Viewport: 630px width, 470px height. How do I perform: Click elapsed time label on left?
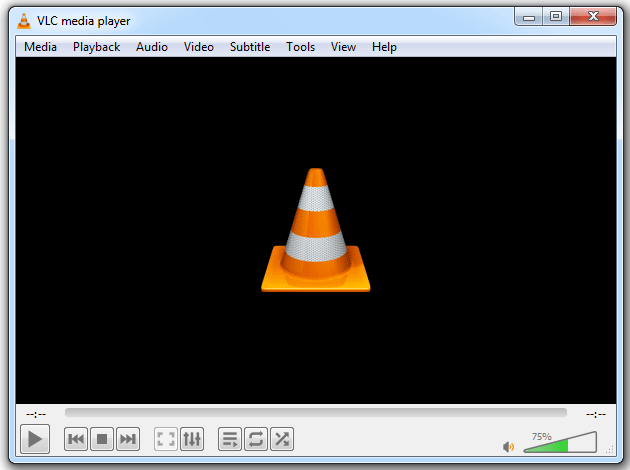coord(36,414)
